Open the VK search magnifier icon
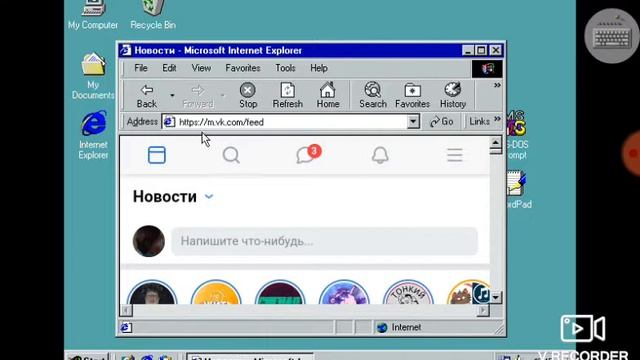The height and width of the screenshot is (360, 640). [231, 155]
